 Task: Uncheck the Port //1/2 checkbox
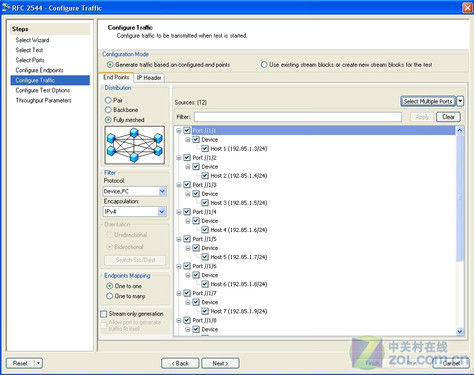pyautogui.click(x=187, y=157)
